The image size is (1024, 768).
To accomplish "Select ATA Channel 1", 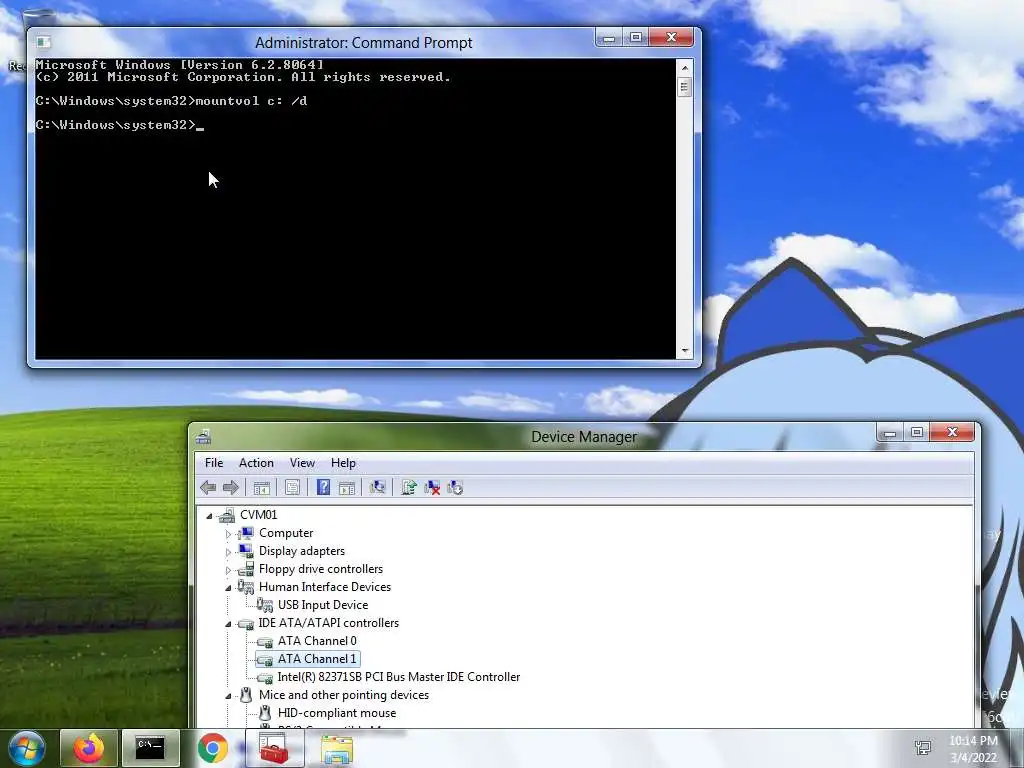I will [317, 659].
